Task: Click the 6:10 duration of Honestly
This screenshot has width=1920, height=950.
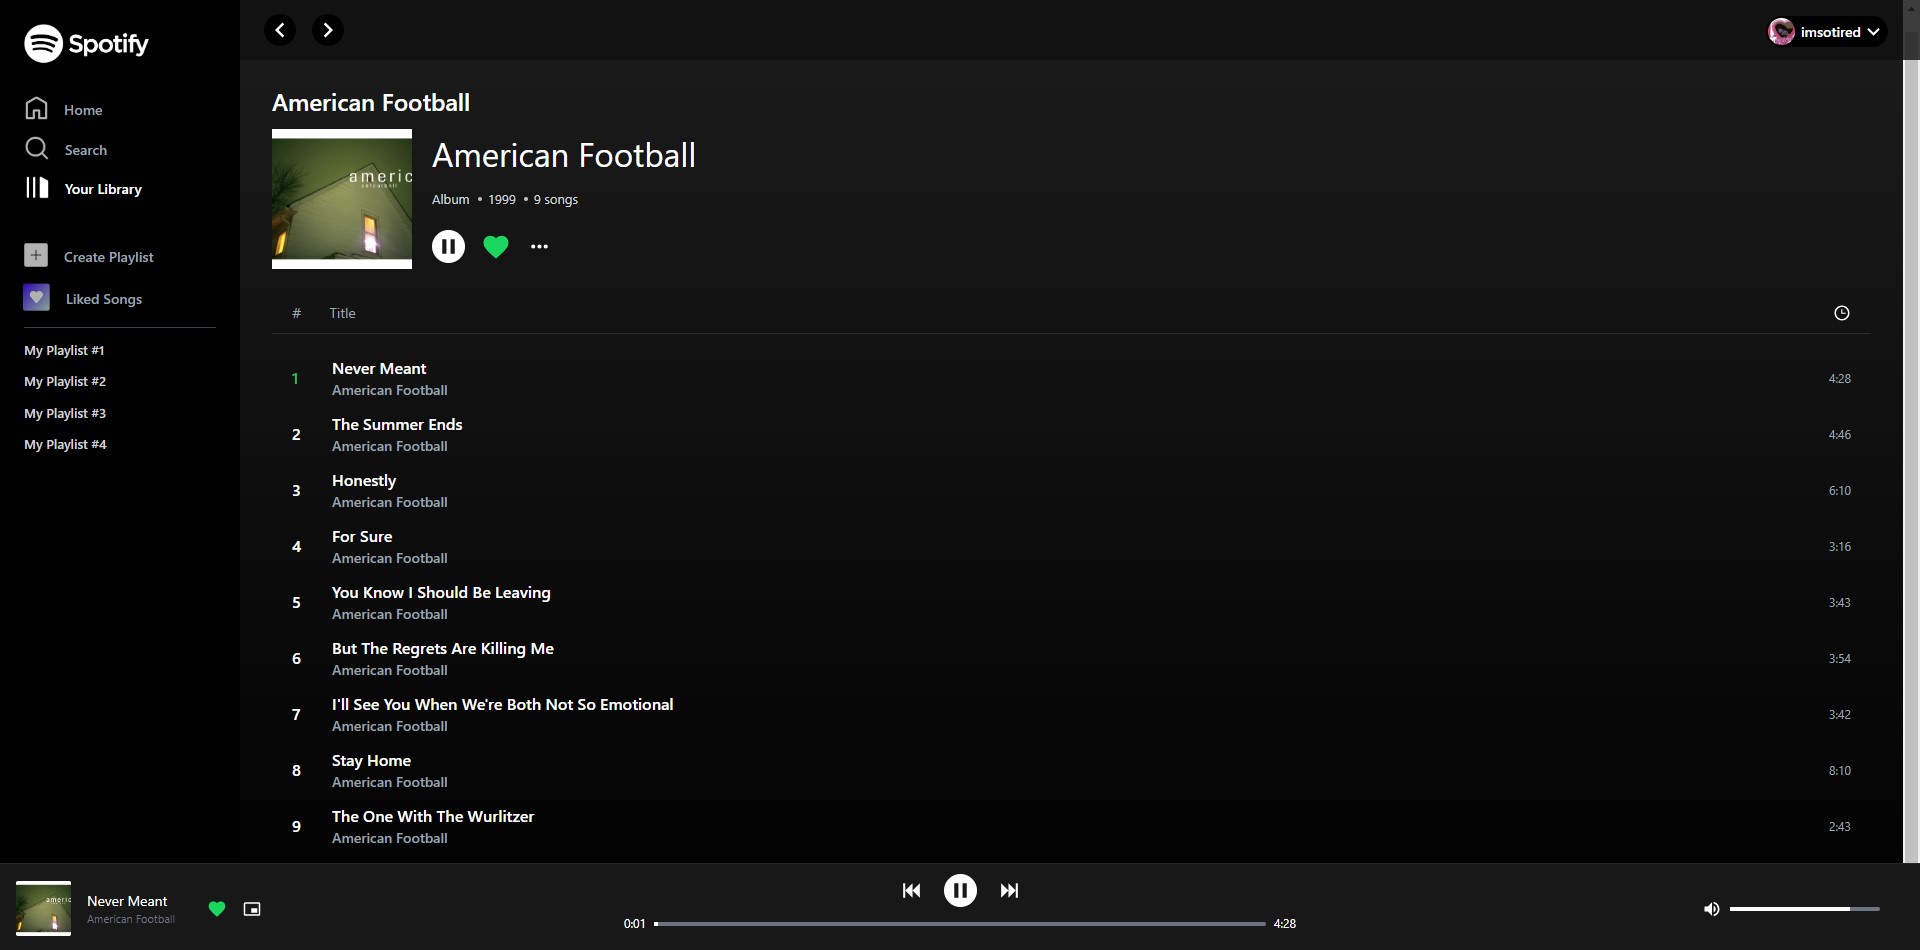Action: (1839, 491)
